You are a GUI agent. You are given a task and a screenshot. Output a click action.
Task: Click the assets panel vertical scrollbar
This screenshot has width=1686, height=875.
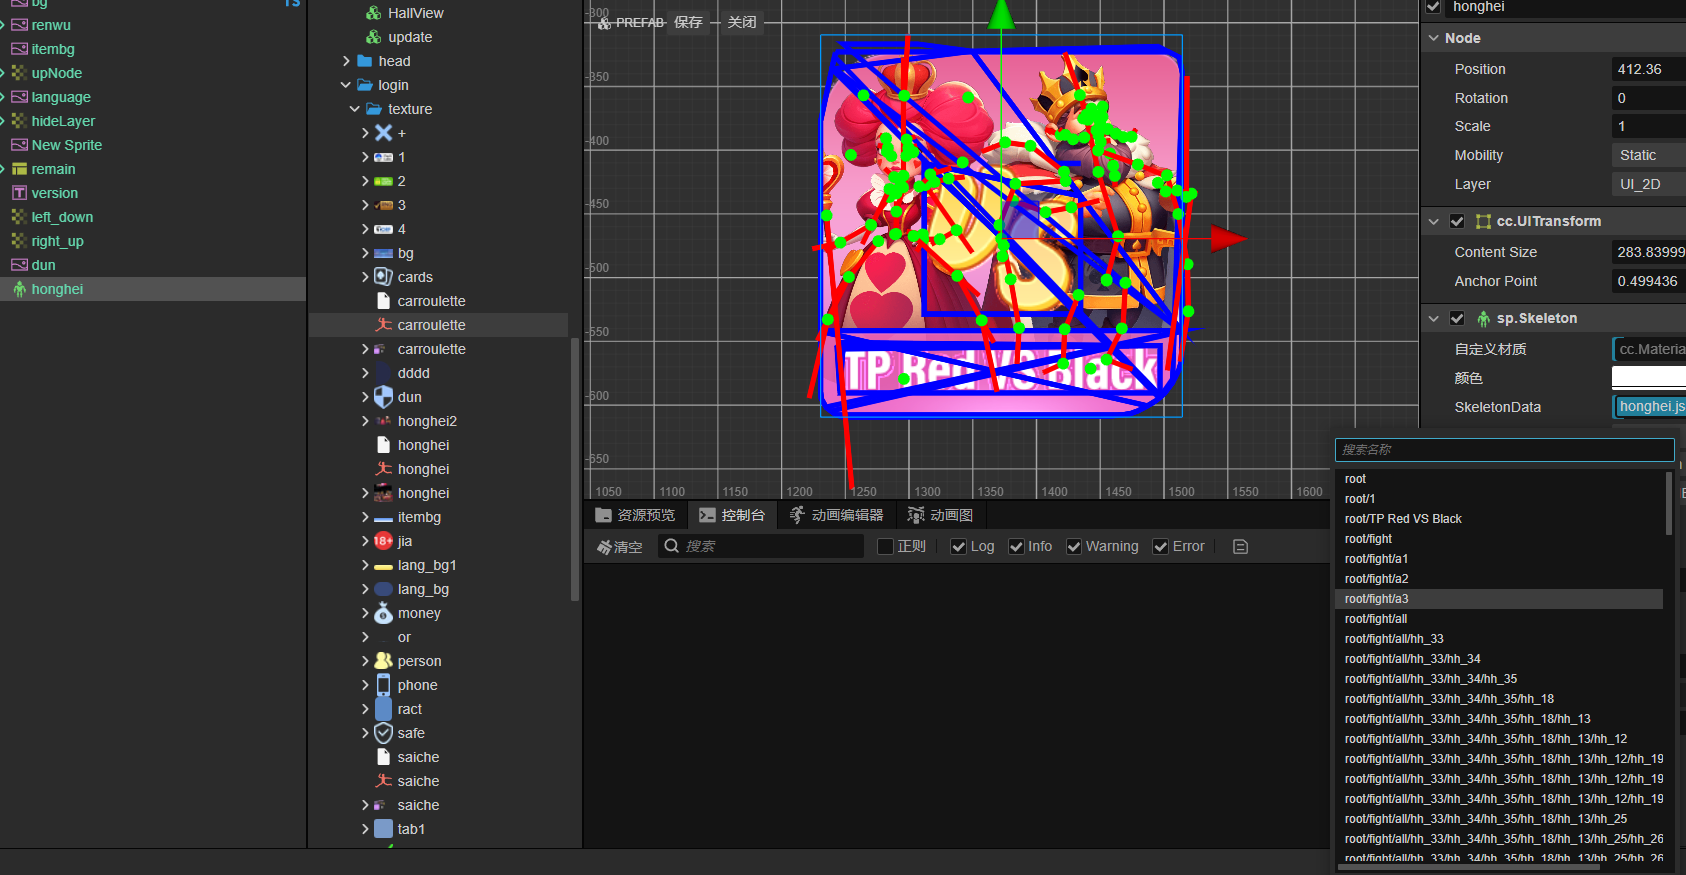click(x=575, y=469)
